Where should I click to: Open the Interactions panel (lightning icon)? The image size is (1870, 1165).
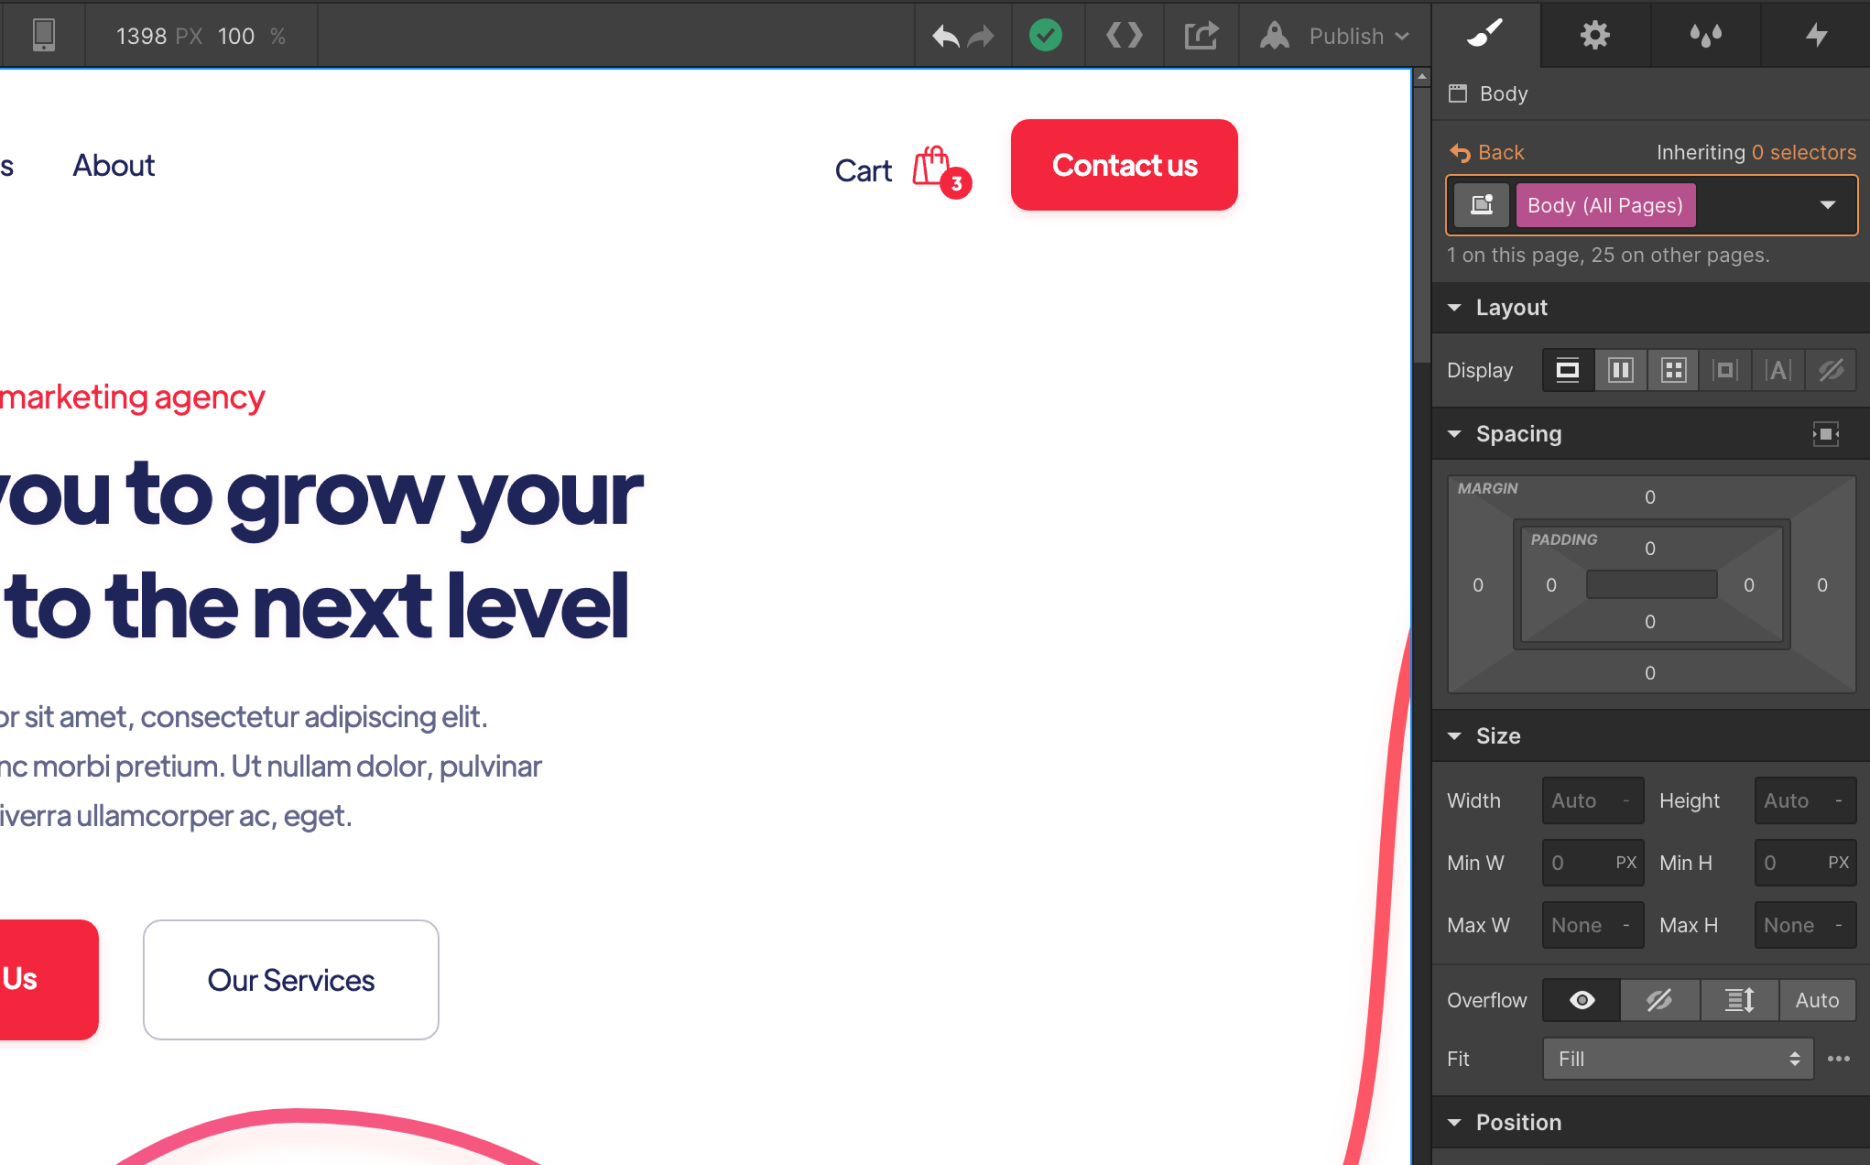1816,35
